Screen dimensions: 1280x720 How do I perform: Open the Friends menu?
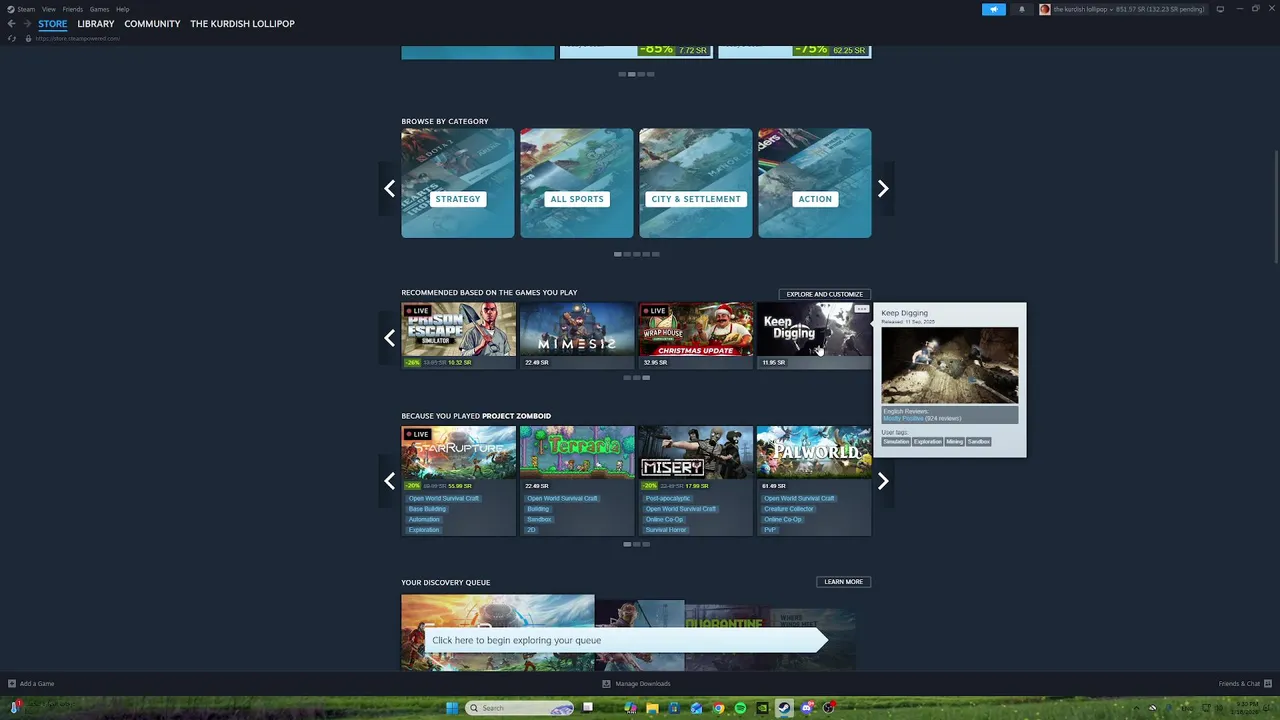[72, 9]
